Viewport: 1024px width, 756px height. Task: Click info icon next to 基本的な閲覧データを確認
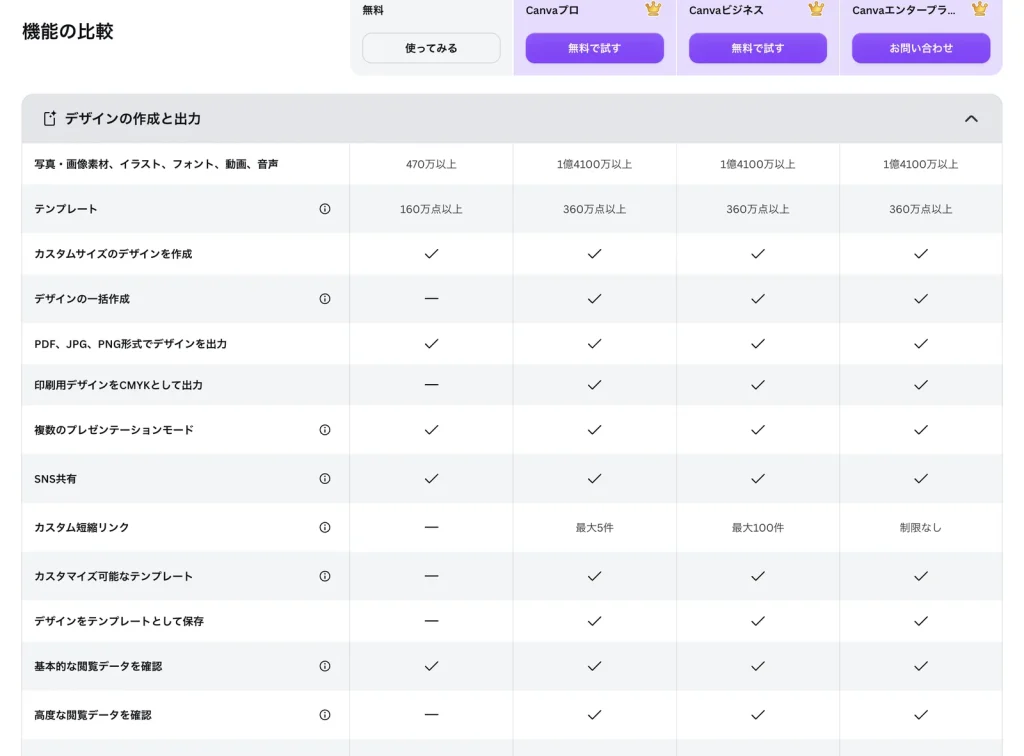tap(325, 666)
